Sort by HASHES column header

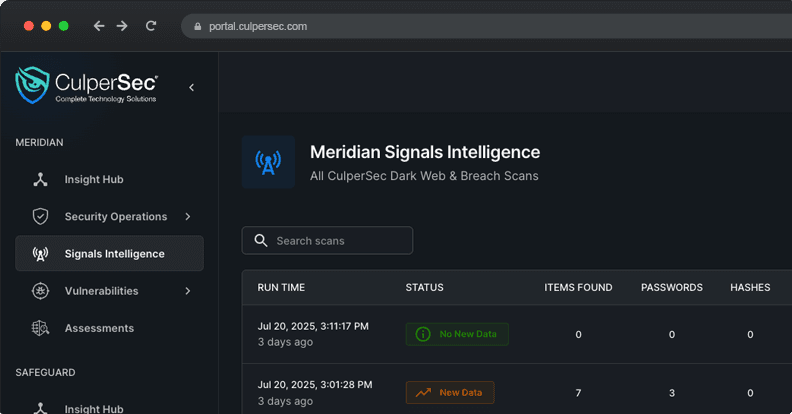click(750, 287)
